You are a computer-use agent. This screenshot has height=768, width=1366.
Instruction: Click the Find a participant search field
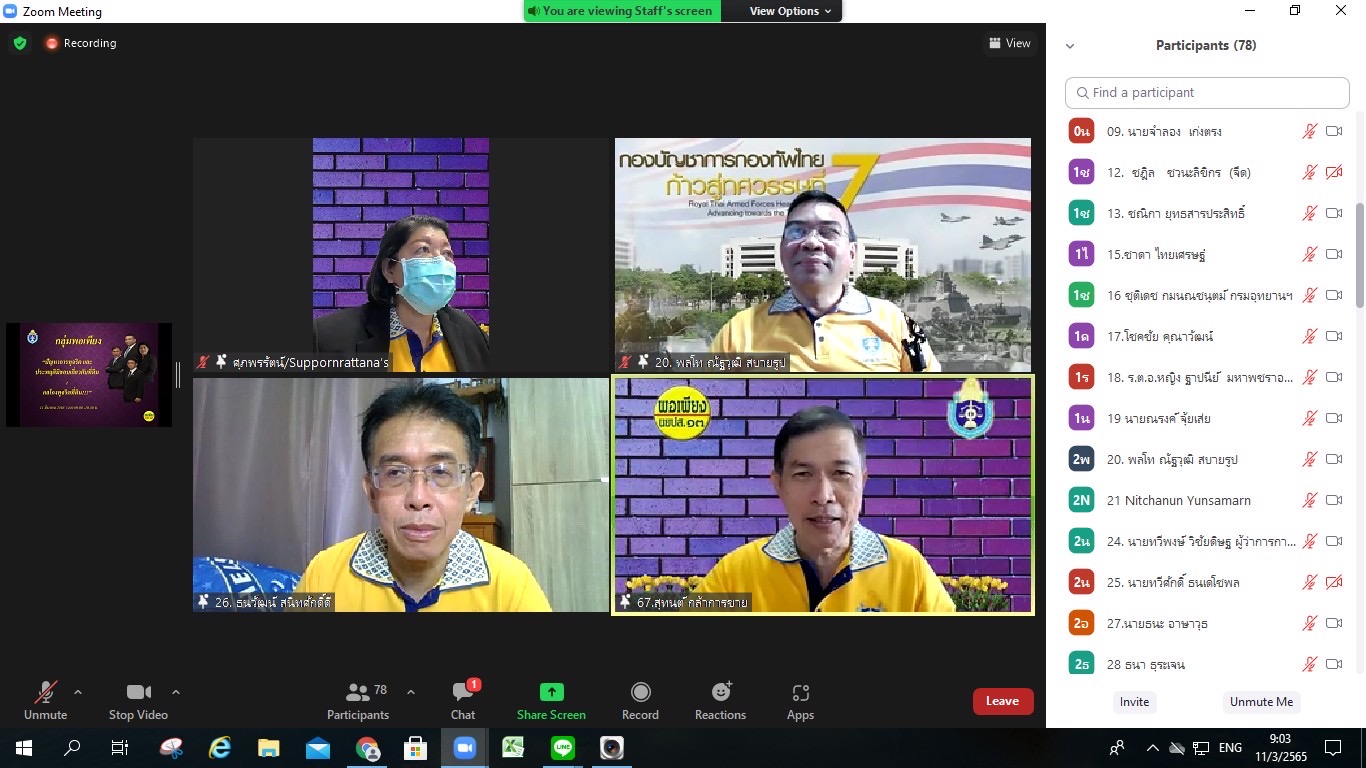(1207, 93)
